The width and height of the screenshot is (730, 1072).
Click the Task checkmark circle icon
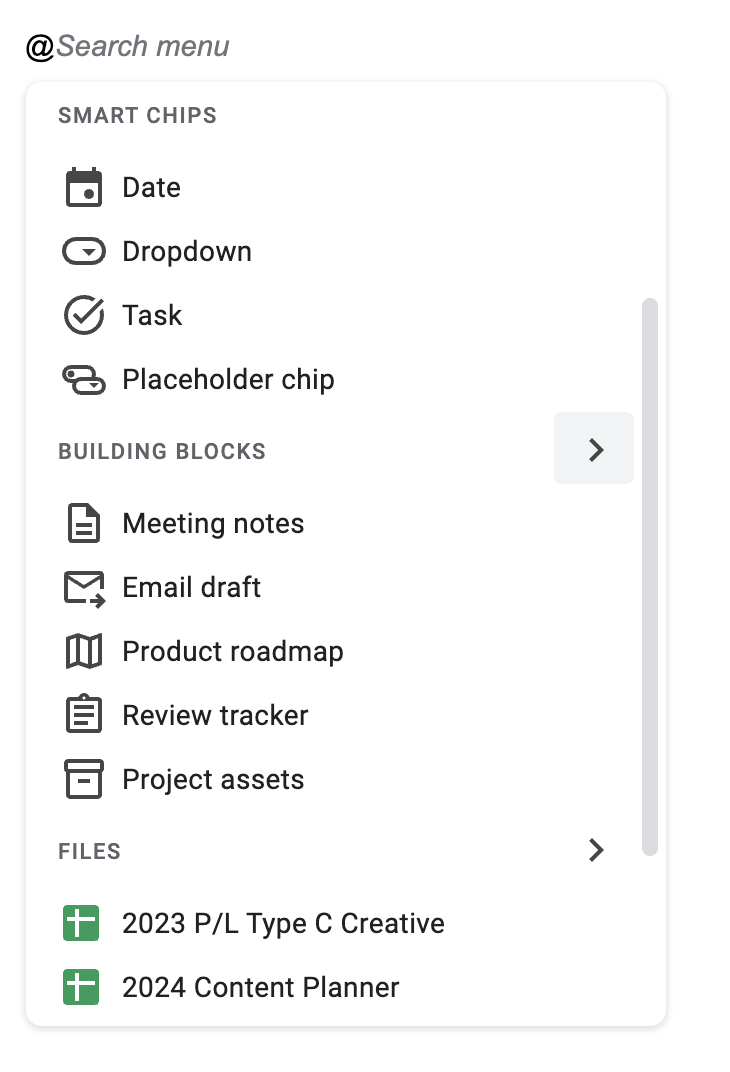point(84,316)
